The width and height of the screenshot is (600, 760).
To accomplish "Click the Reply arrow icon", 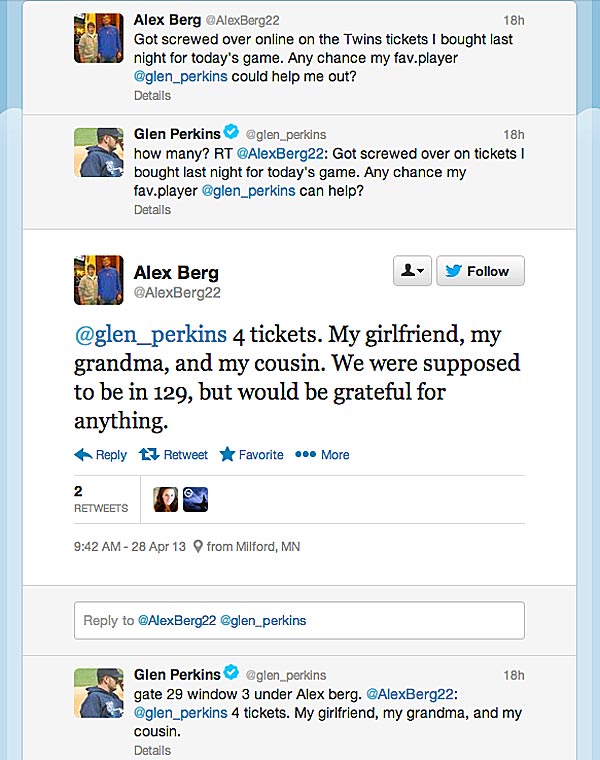I will [83, 454].
